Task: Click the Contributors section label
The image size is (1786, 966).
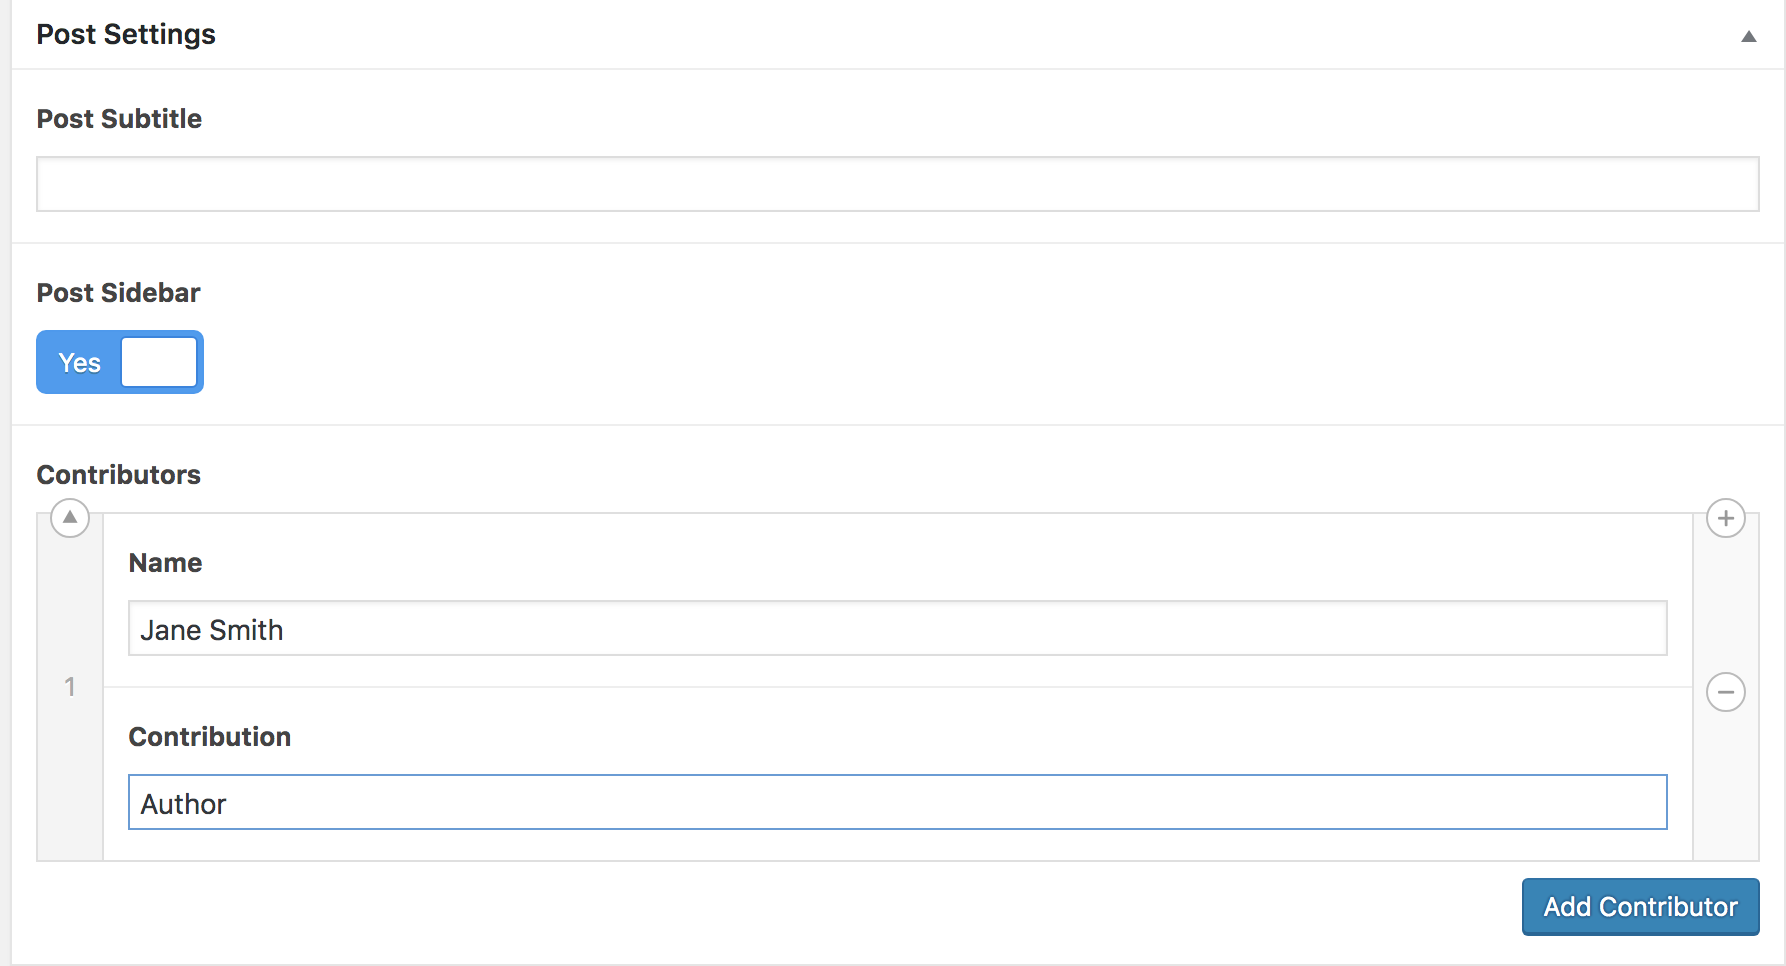Action: click(x=119, y=475)
